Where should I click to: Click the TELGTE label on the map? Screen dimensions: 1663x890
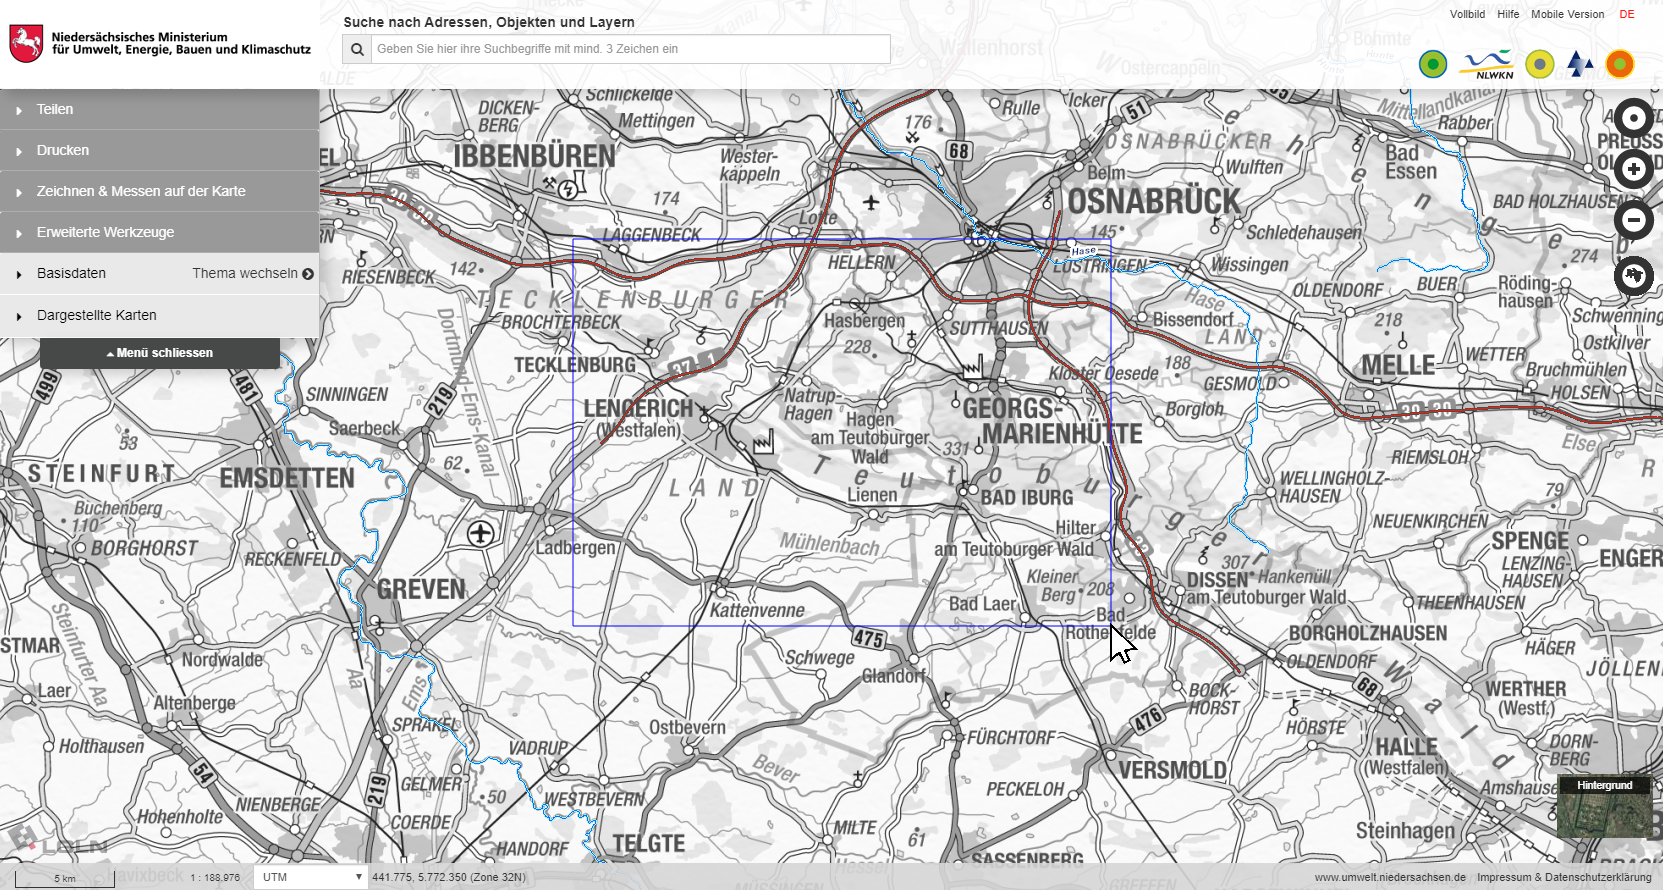pyautogui.click(x=649, y=843)
